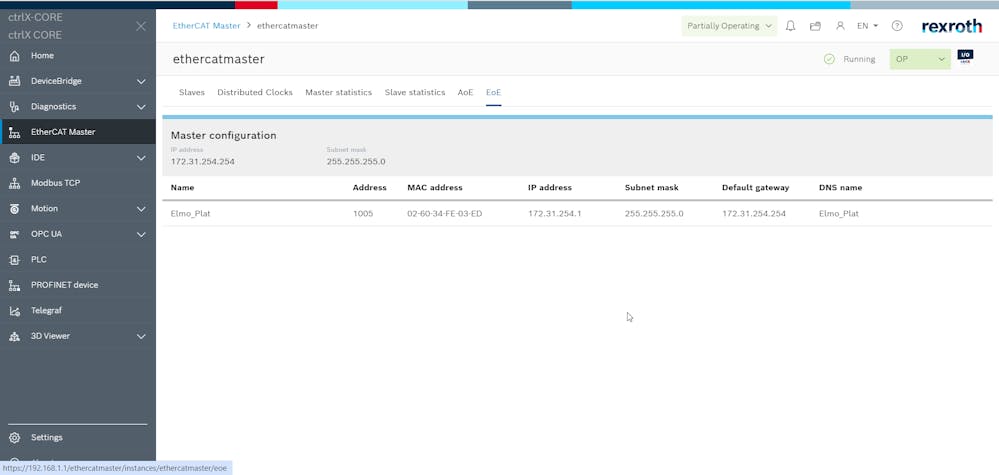Open the EtherCAT I/O icon
This screenshot has width=999, height=475.
click(x=965, y=58)
